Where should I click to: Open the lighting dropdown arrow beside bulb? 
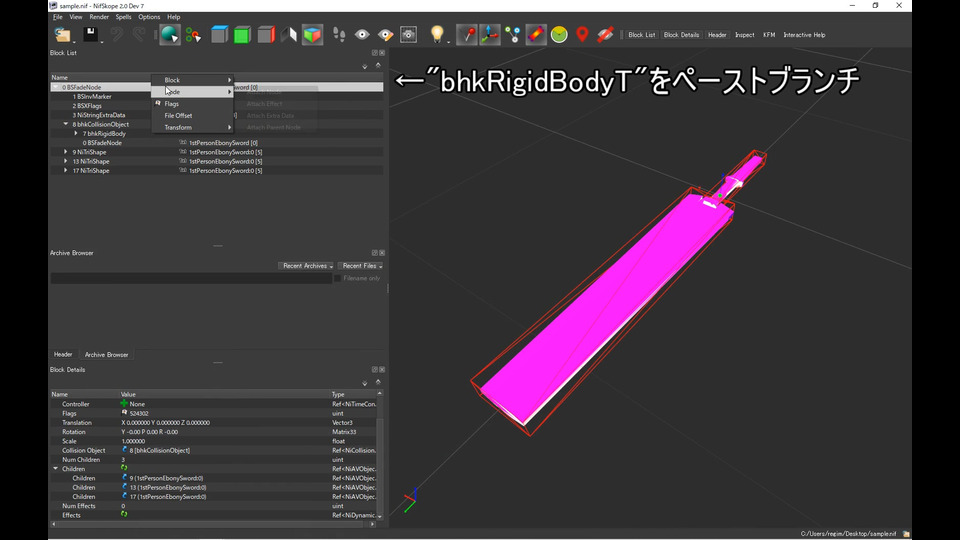448,41
